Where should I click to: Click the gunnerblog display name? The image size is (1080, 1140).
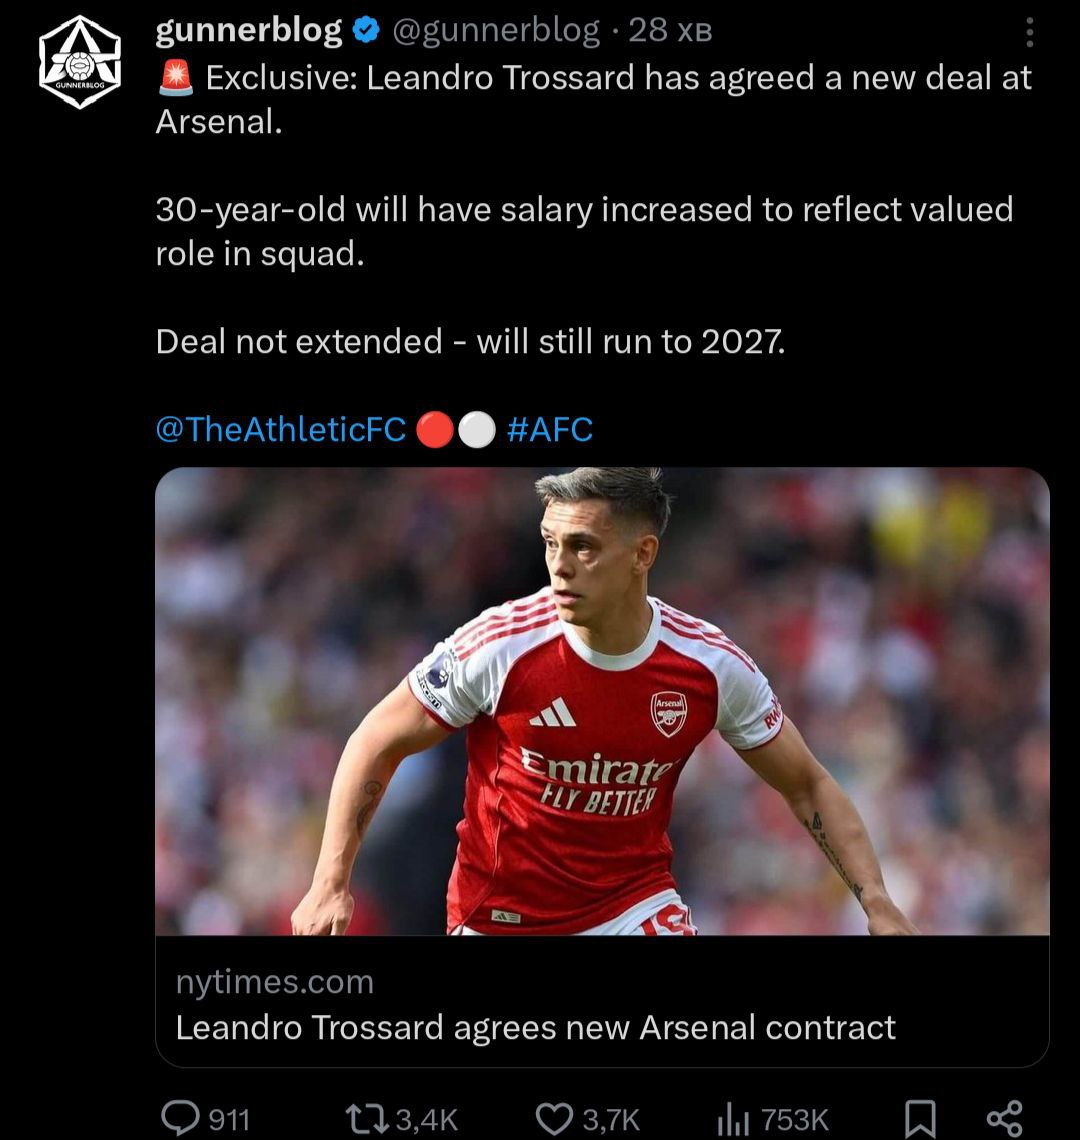tap(249, 31)
